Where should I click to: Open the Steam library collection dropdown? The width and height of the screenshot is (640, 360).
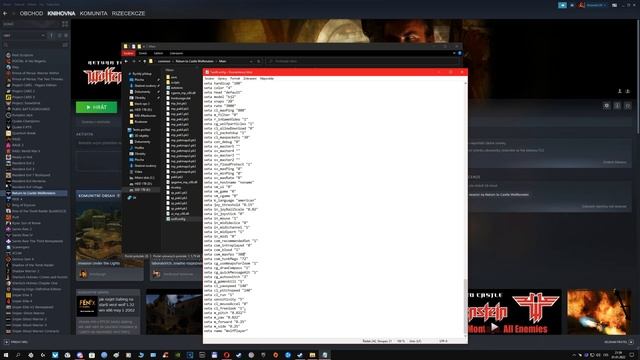(24, 36)
